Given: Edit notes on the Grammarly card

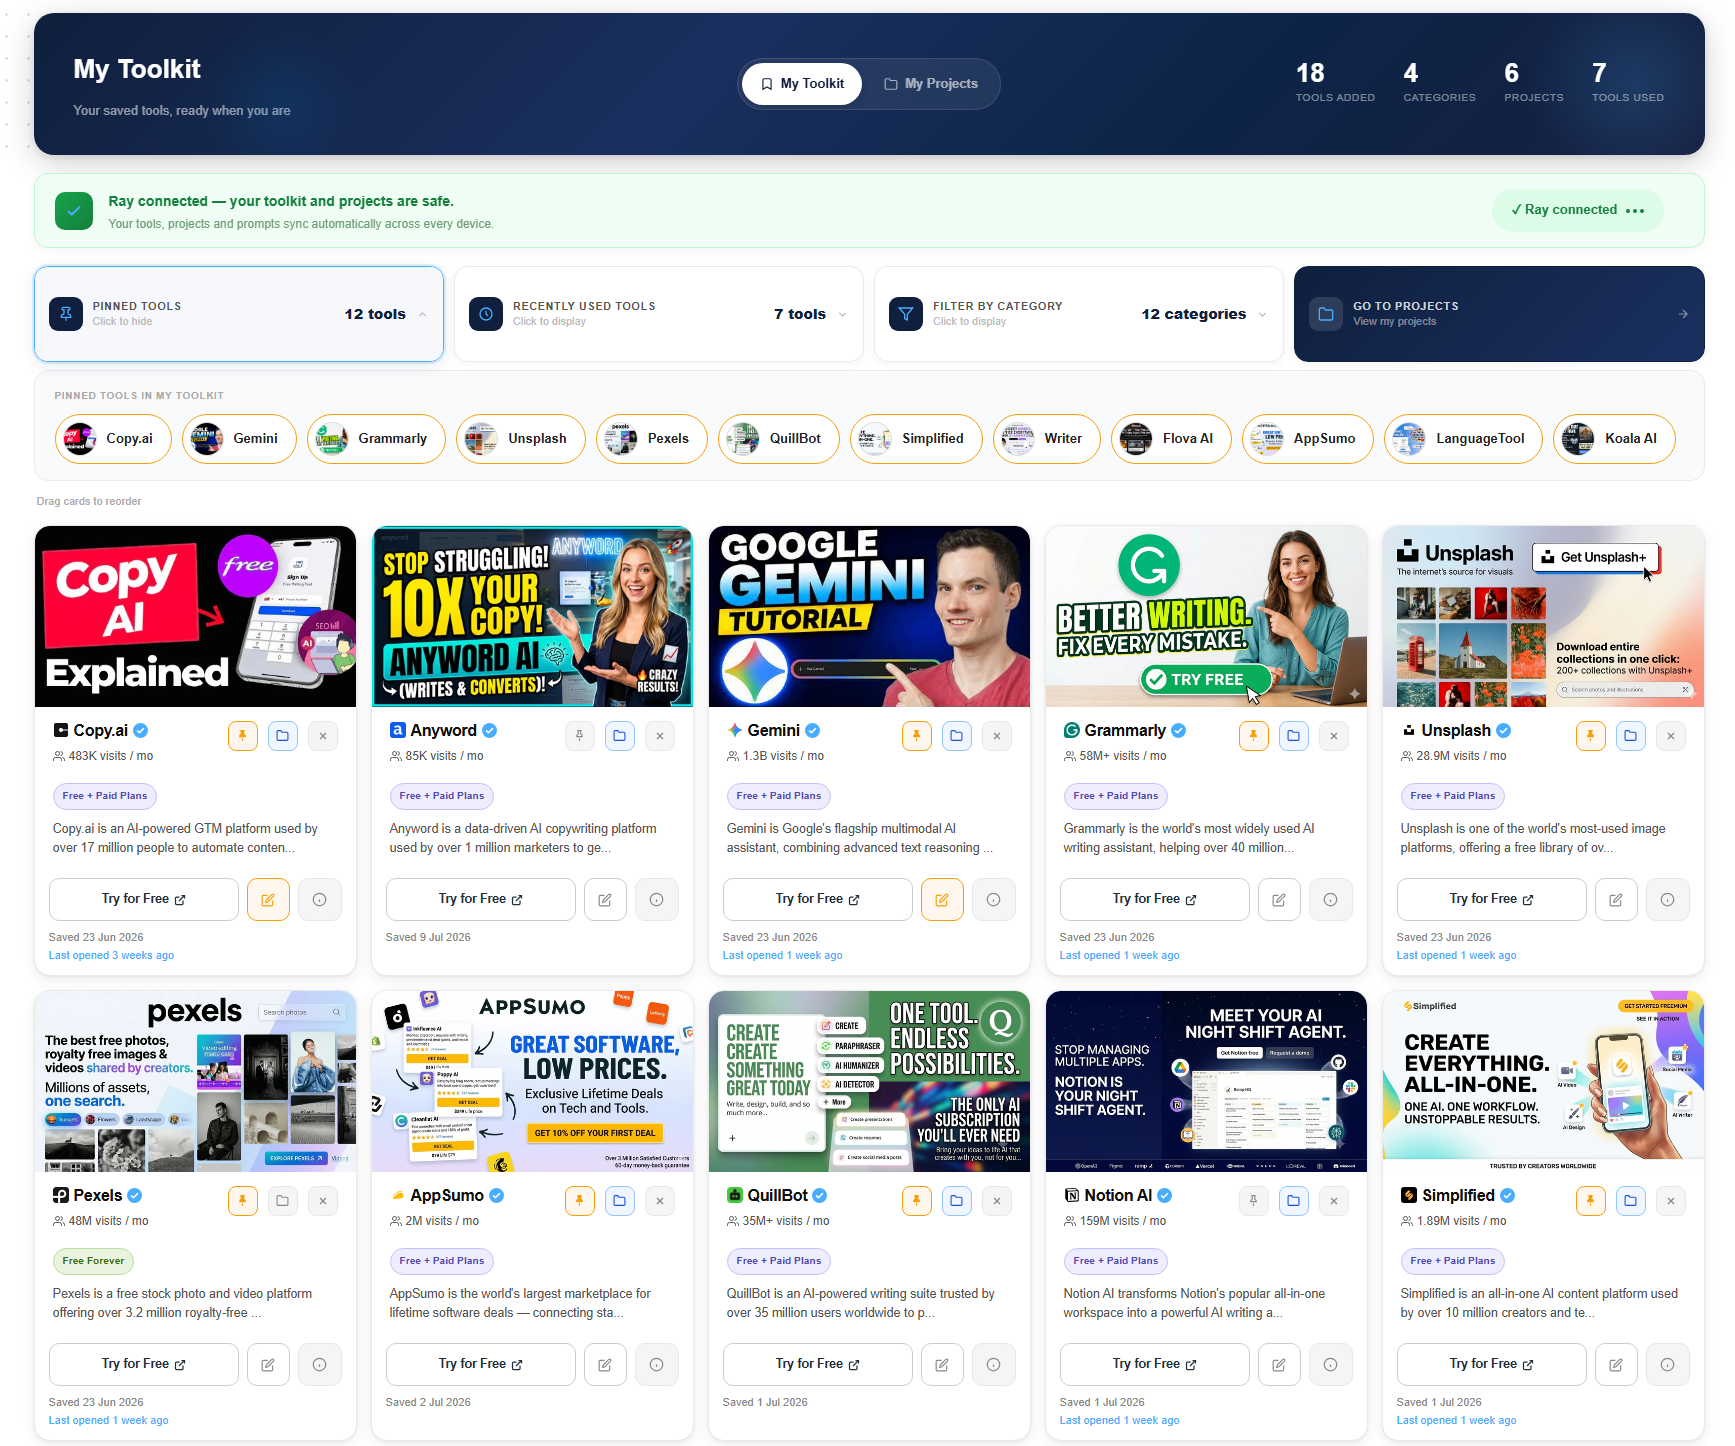Looking at the screenshot, I should [x=1279, y=900].
